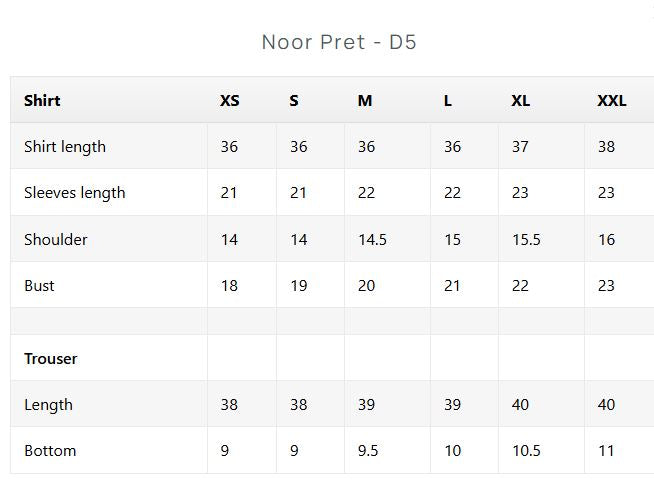Click the M size column header

point(365,101)
